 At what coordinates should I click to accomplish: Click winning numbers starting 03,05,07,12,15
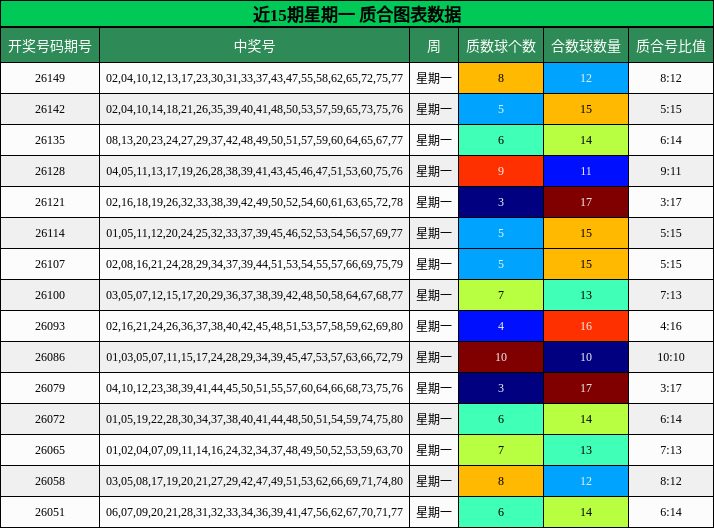(255, 294)
